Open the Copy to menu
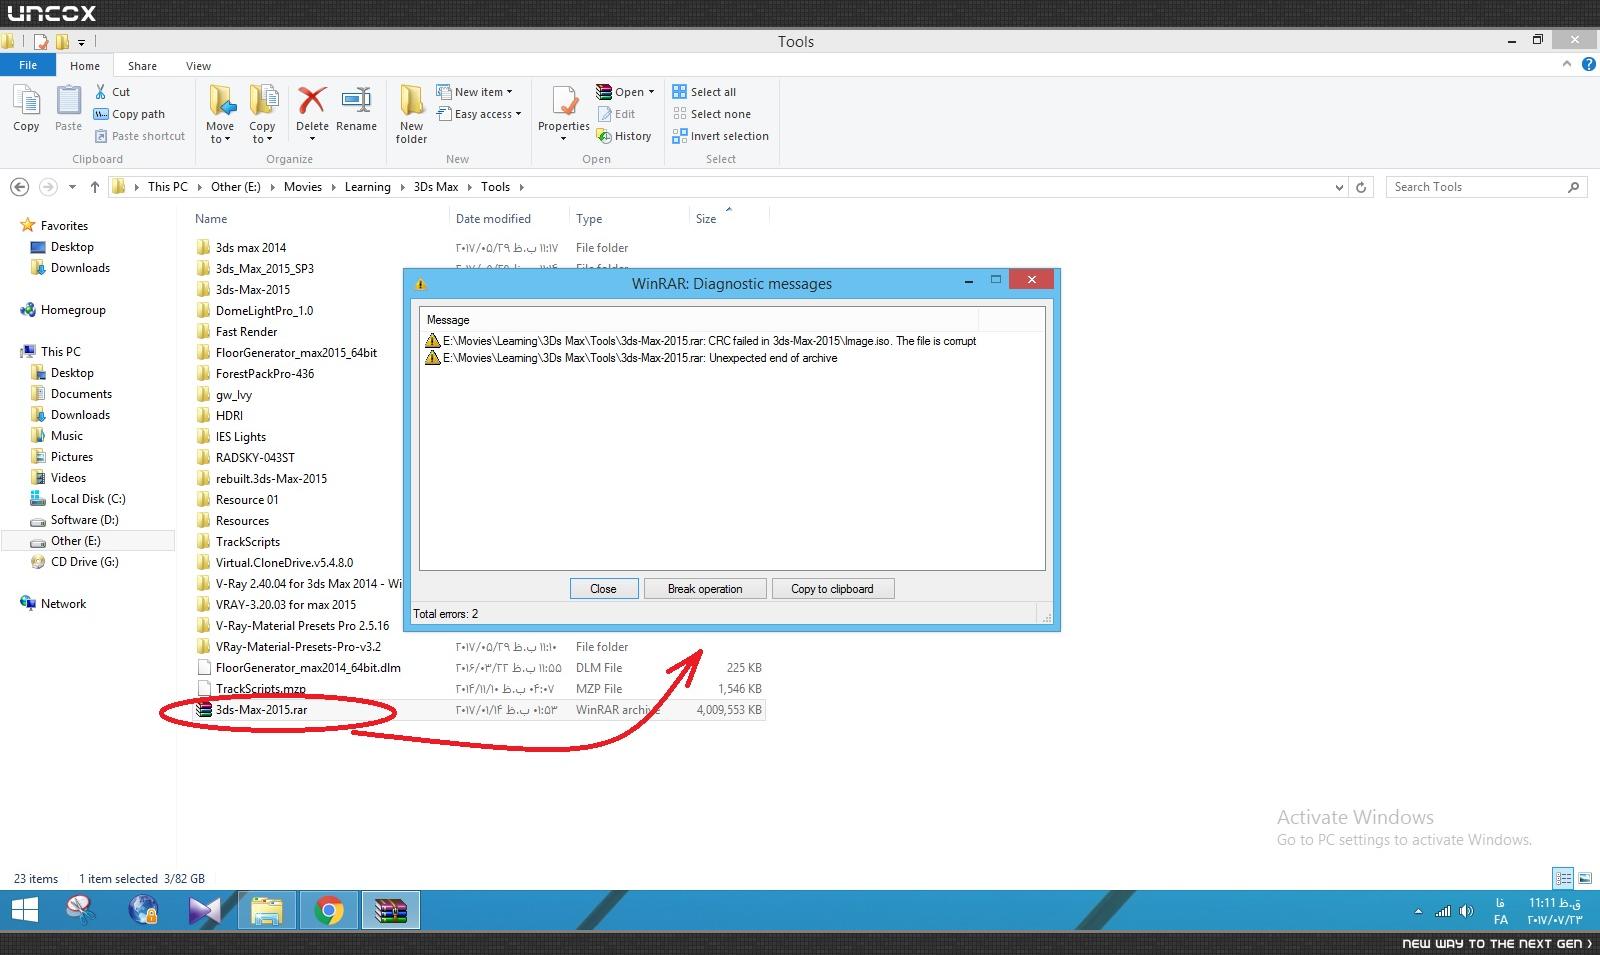This screenshot has height=955, width=1600. [x=262, y=114]
